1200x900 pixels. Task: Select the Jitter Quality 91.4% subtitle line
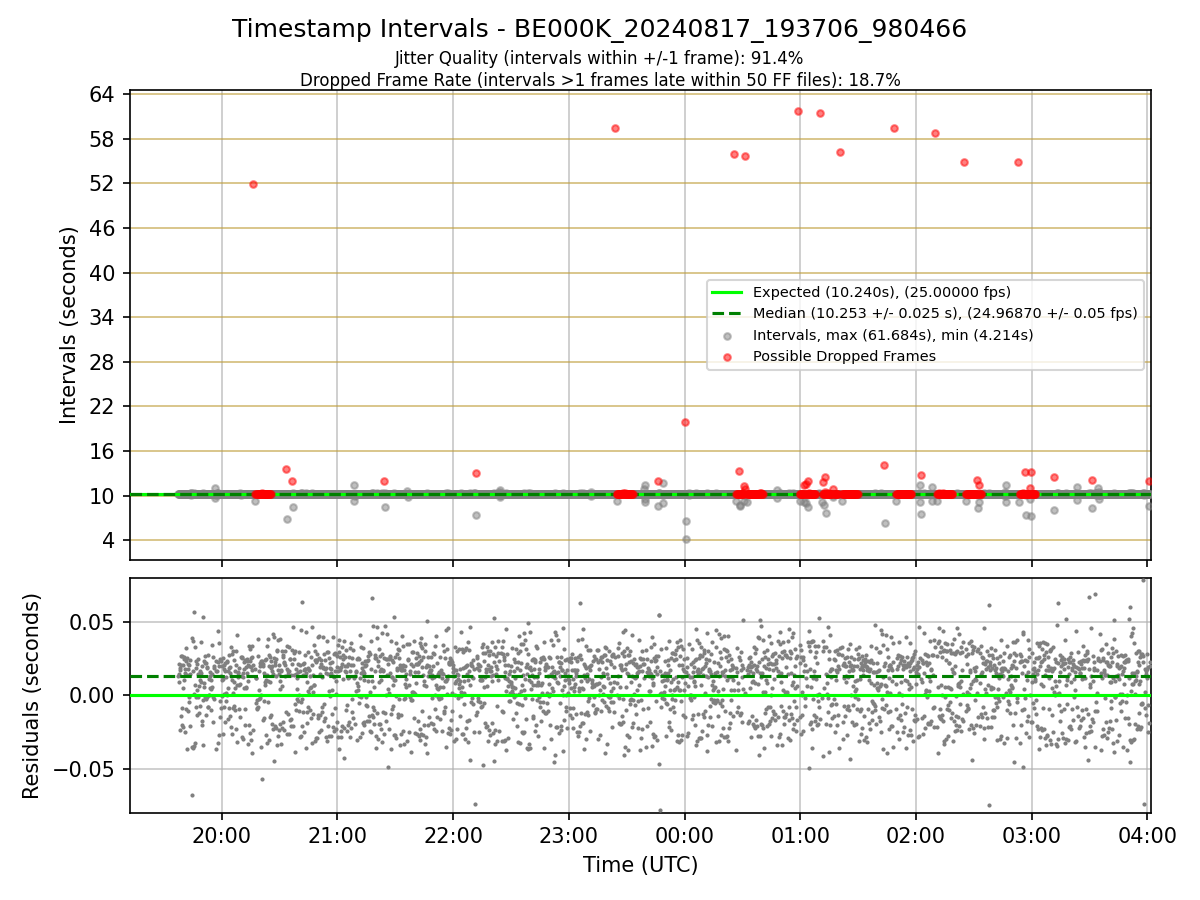click(599, 58)
